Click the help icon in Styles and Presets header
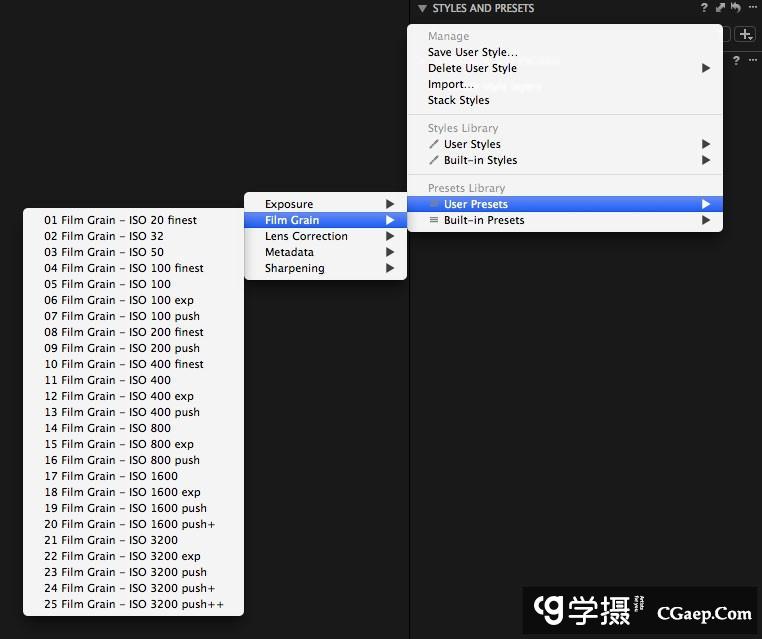The width and height of the screenshot is (762, 639). pyautogui.click(x=705, y=8)
